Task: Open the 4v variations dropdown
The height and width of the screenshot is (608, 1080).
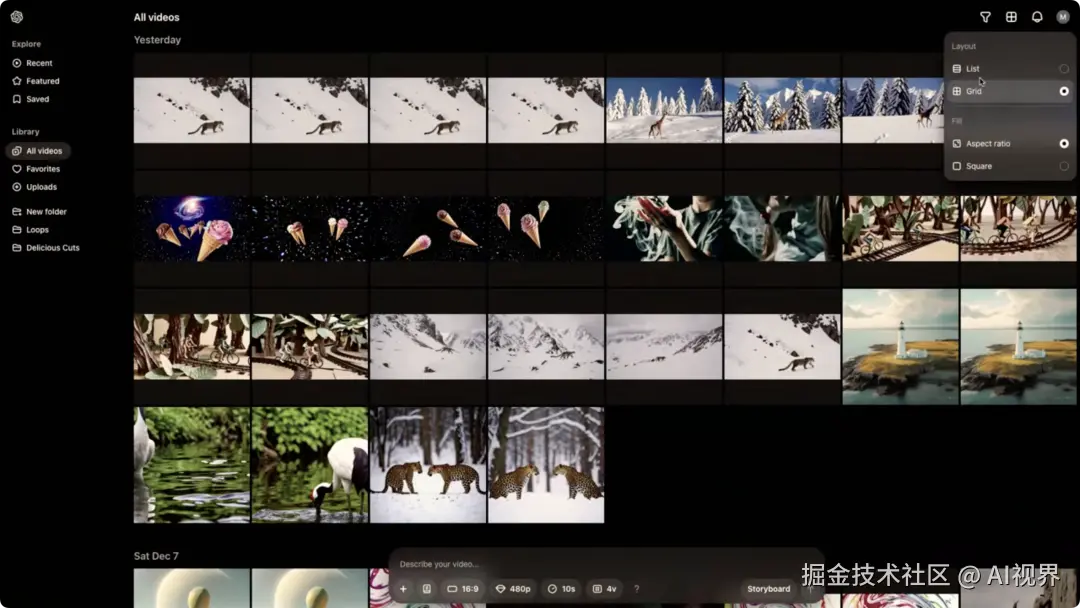Action: [605, 589]
